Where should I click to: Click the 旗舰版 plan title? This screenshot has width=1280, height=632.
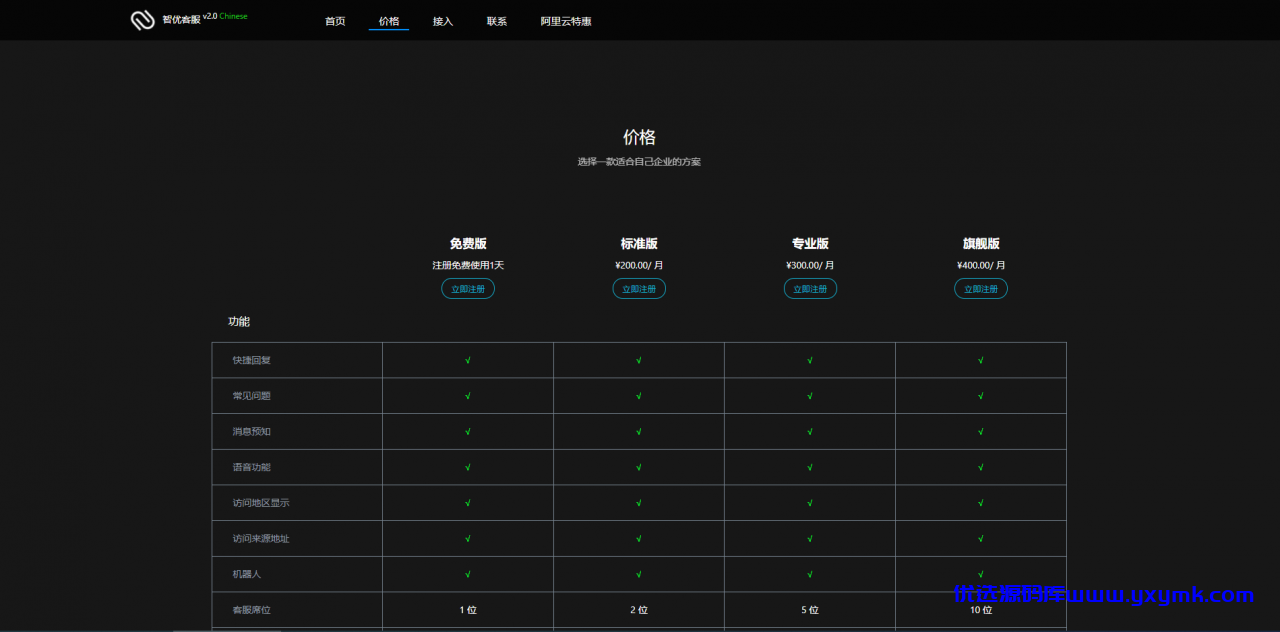tap(981, 244)
